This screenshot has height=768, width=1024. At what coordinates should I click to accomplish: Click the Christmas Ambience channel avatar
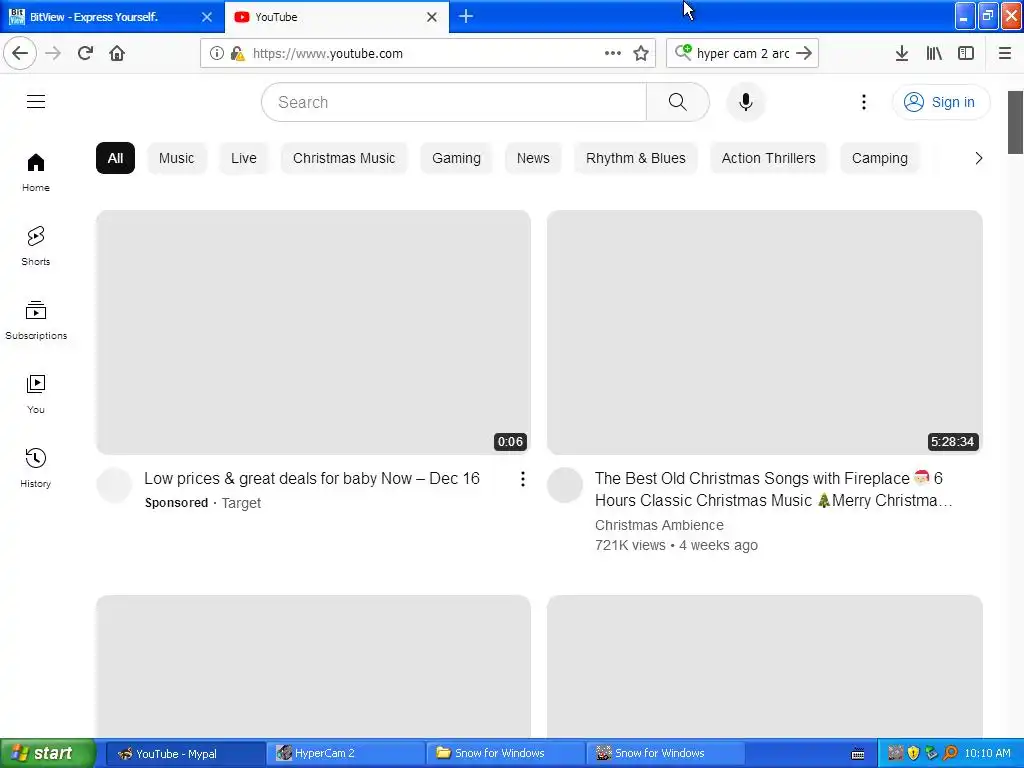[x=565, y=485]
